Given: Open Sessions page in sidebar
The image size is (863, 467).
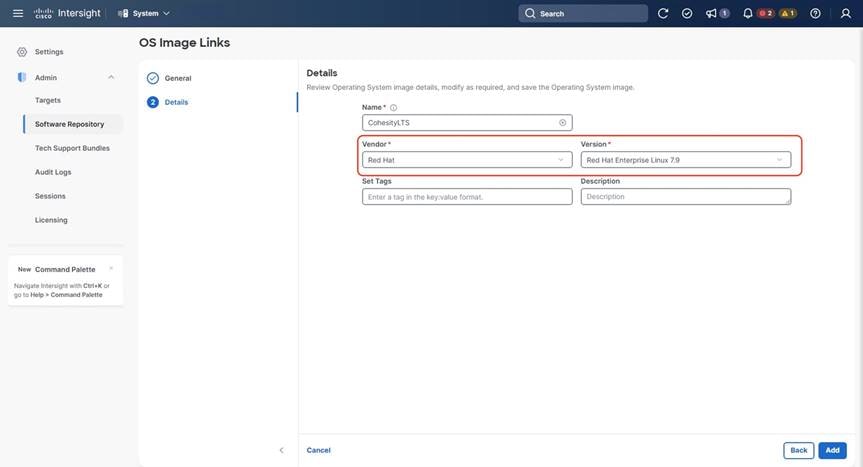Looking at the screenshot, I should [50, 196].
